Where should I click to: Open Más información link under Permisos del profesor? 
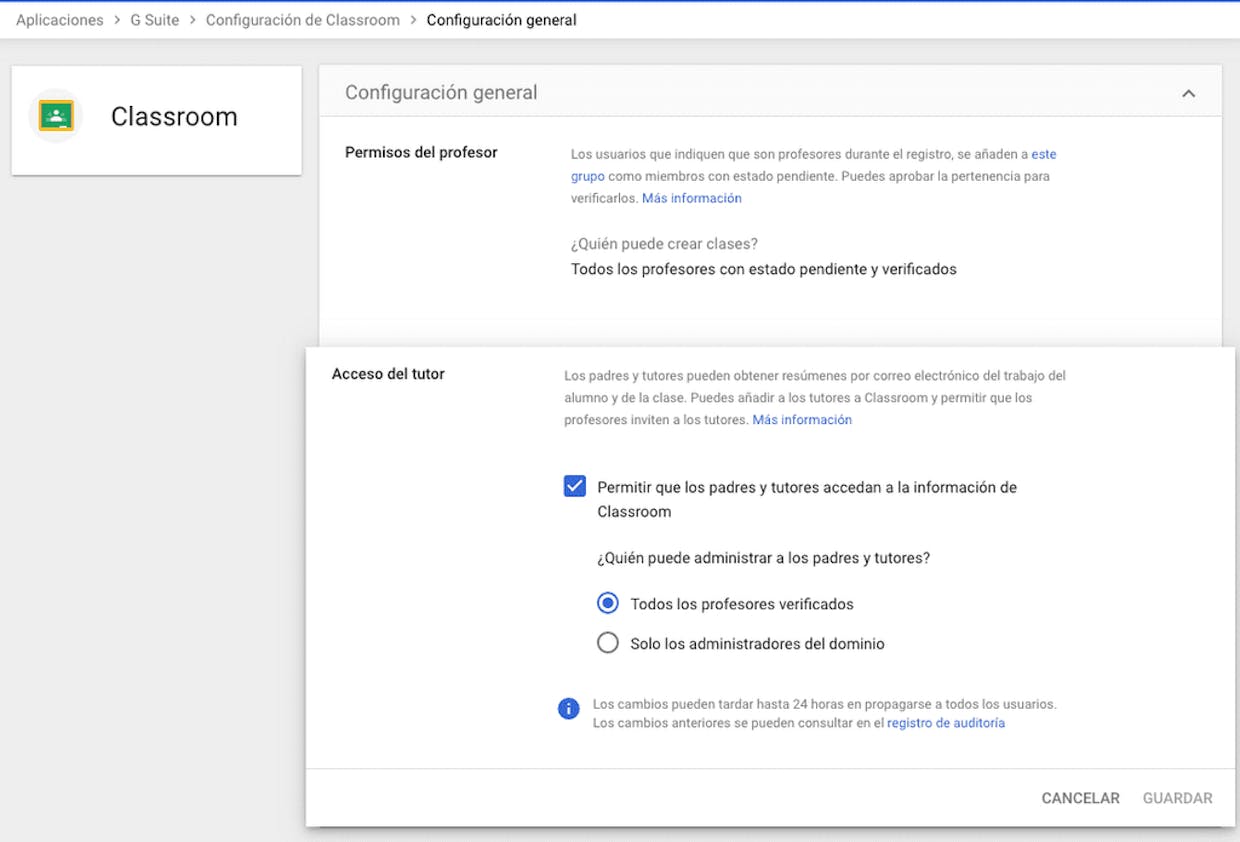click(692, 198)
